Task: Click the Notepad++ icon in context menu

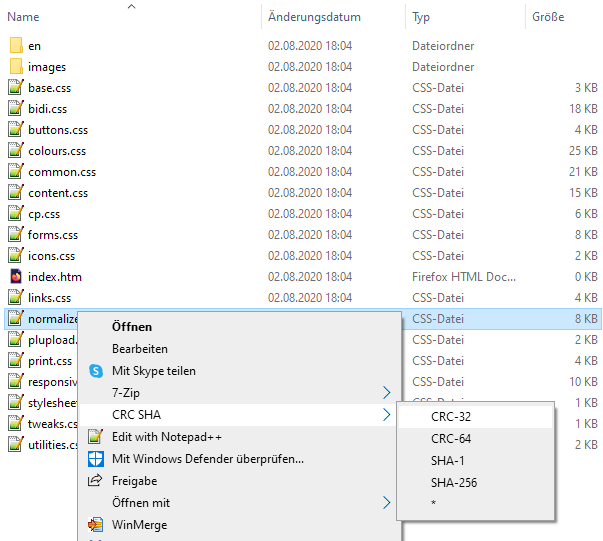Action: tap(96, 437)
